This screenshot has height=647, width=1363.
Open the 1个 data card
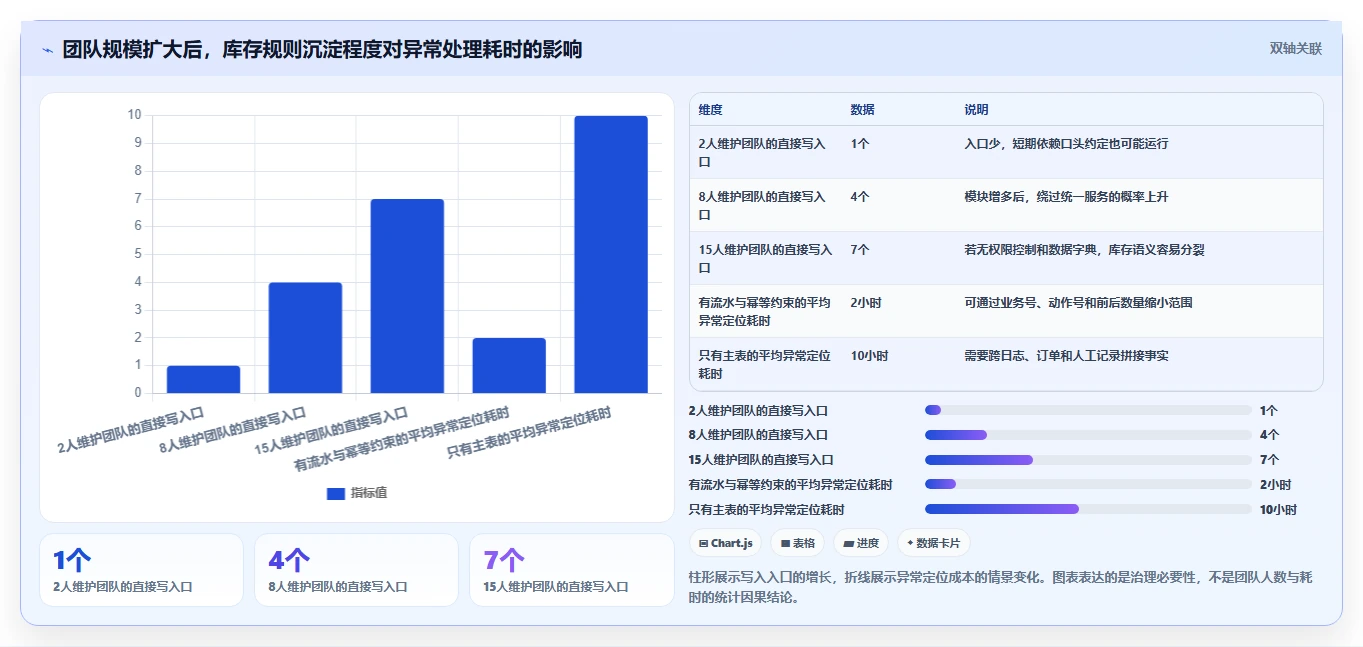141,570
